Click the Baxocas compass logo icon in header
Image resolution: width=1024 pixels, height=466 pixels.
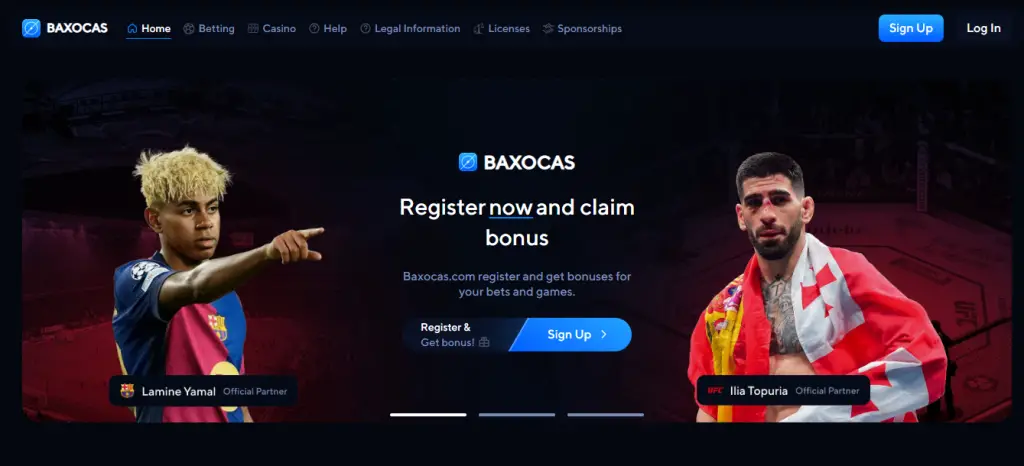pyautogui.click(x=31, y=28)
